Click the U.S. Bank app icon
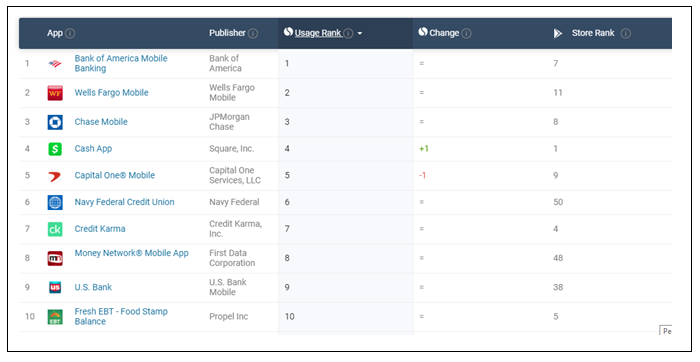700x362 pixels. [55, 287]
